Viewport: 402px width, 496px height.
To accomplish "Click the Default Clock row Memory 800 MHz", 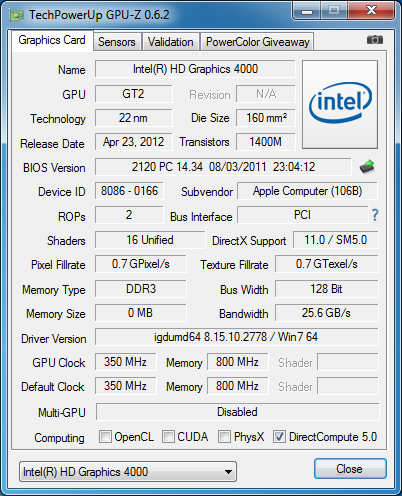I will pos(237,386).
